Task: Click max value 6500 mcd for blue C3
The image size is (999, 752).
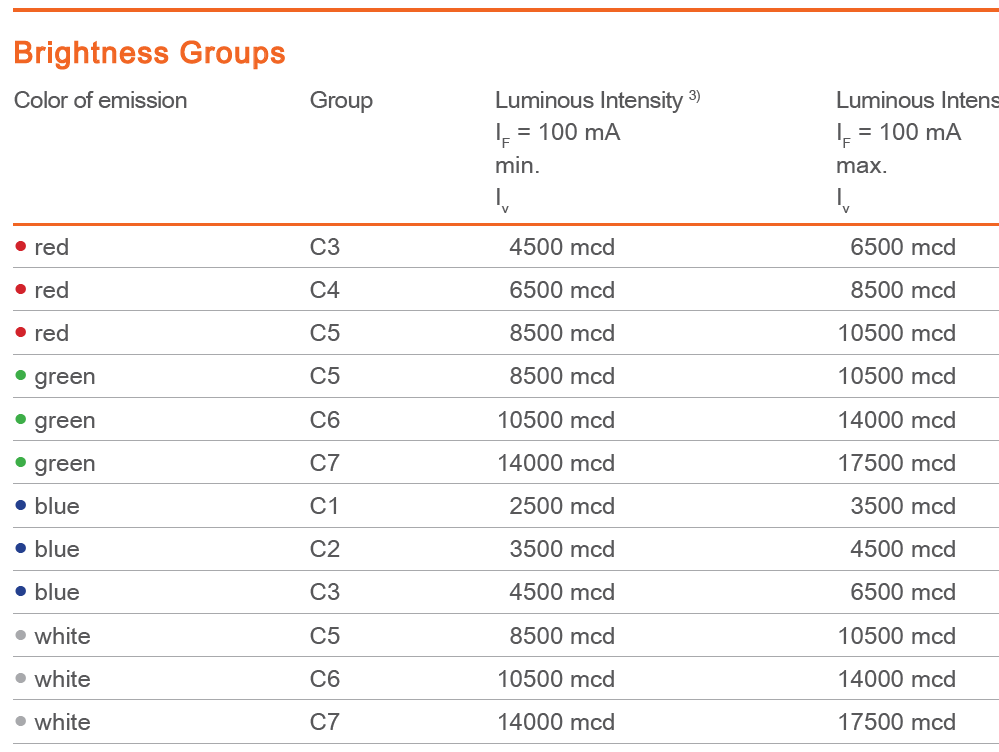Action: pos(903,592)
